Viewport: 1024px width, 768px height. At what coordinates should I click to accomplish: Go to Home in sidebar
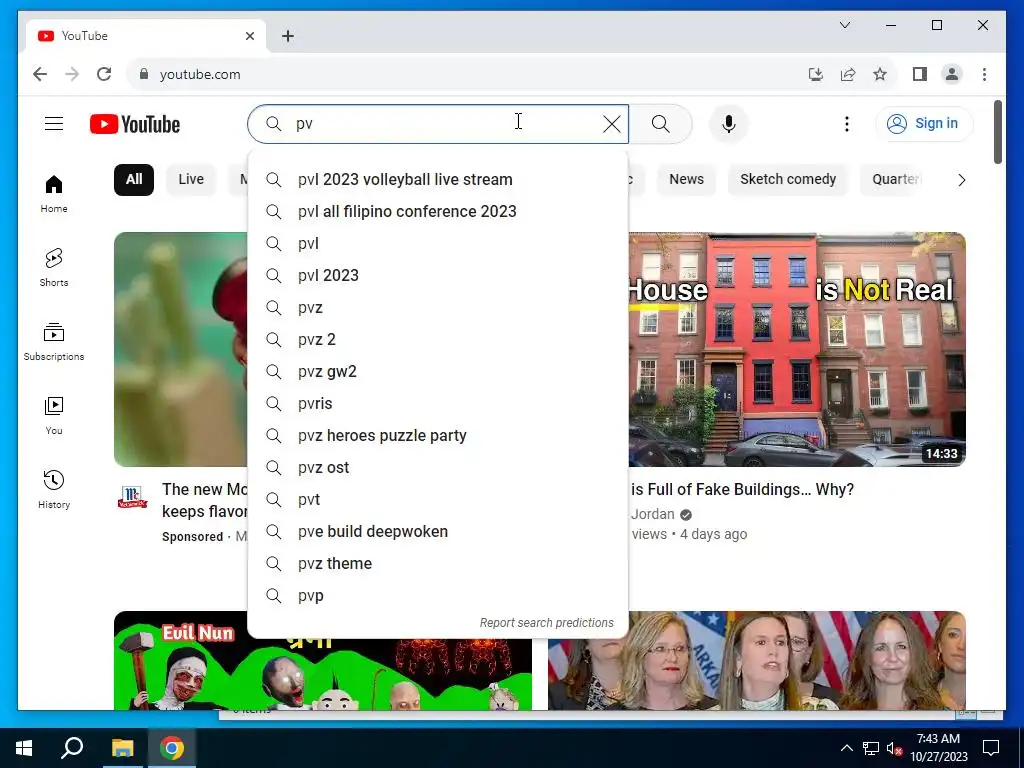click(x=54, y=194)
